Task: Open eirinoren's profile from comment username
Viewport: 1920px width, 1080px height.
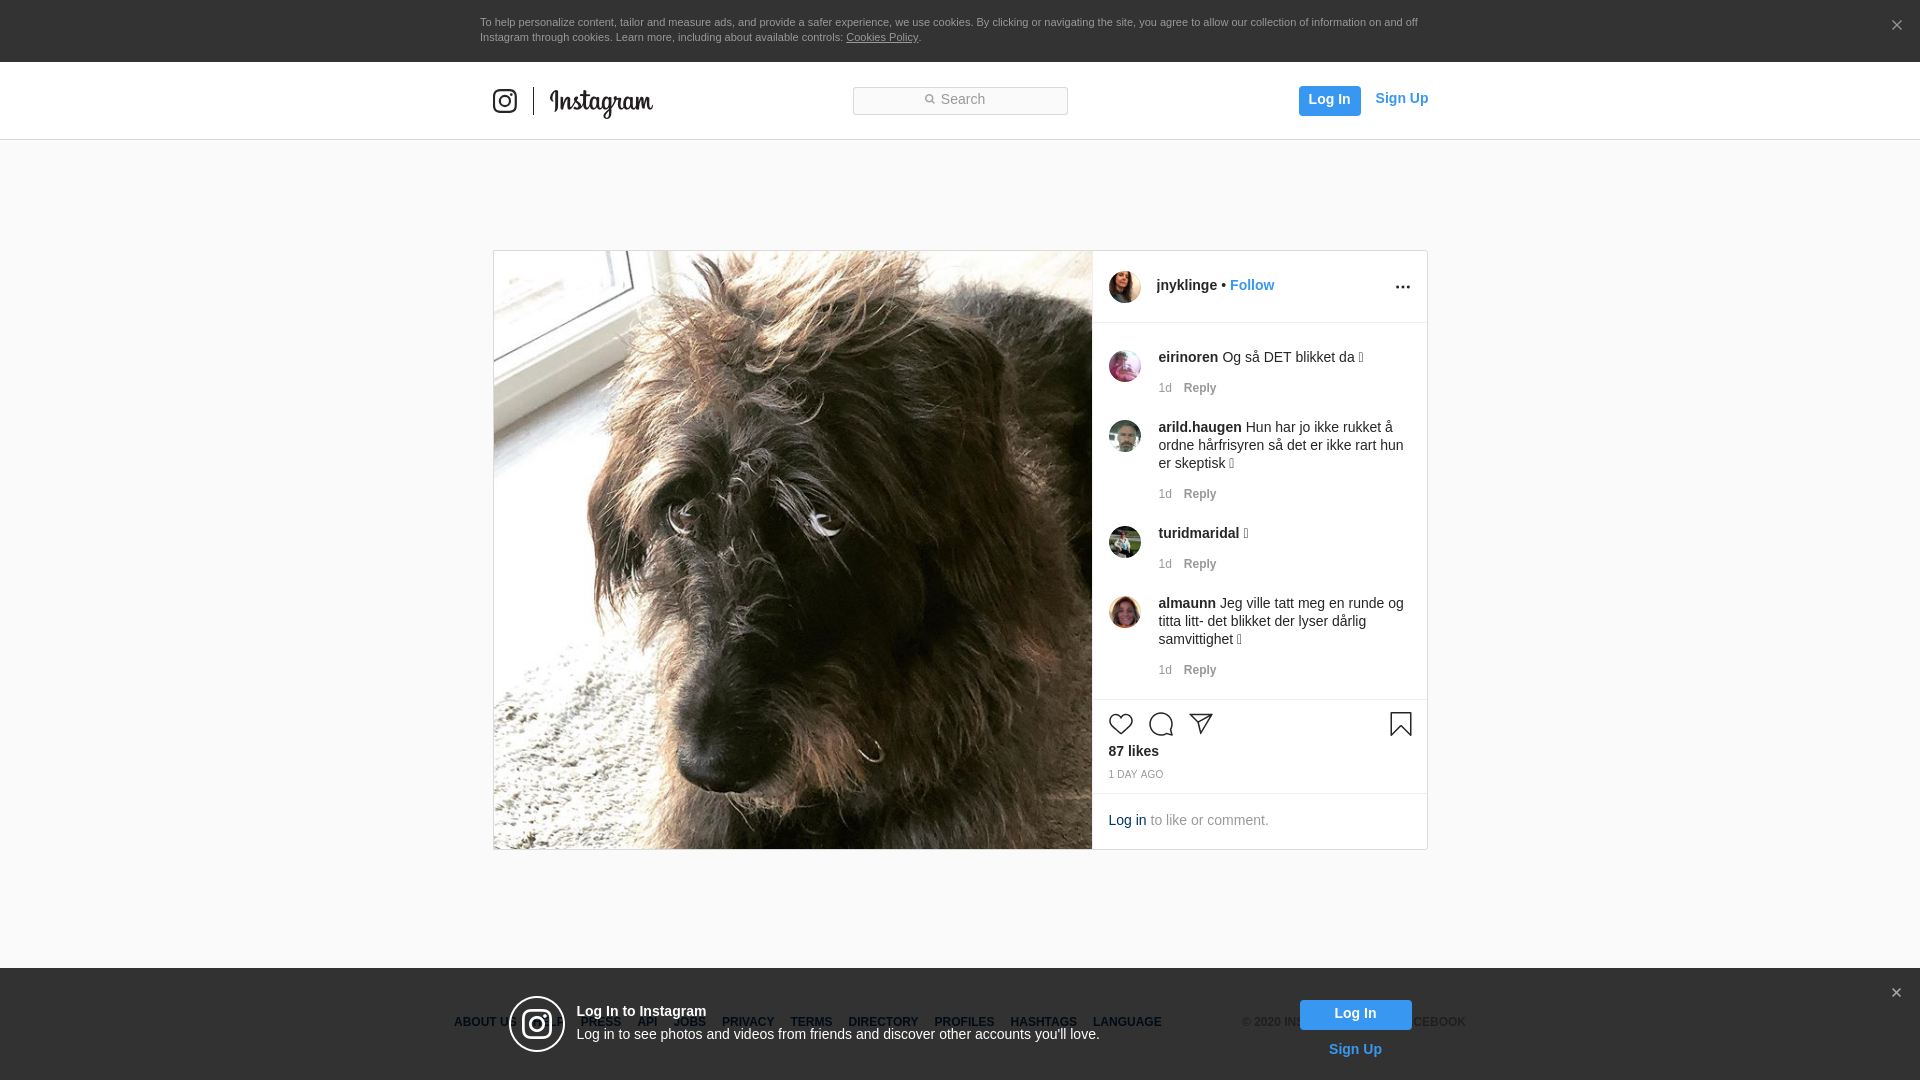Action: pyautogui.click(x=1188, y=357)
